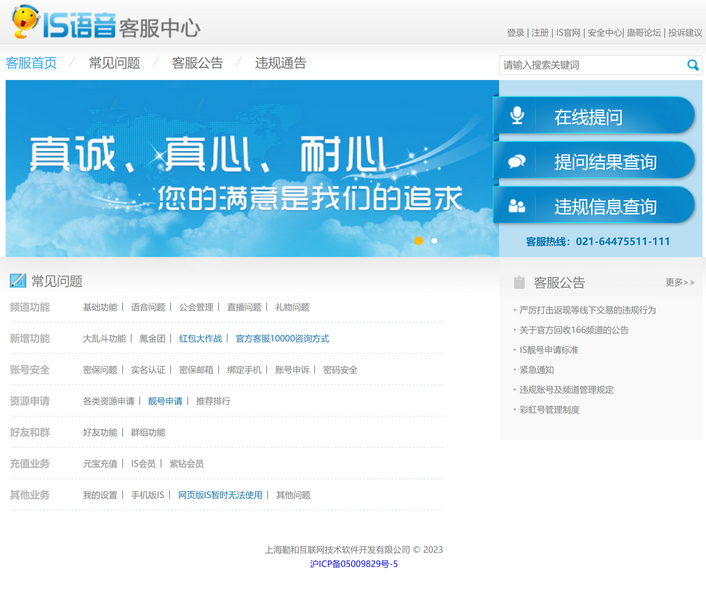Select the first orange carousel dot

418,241
